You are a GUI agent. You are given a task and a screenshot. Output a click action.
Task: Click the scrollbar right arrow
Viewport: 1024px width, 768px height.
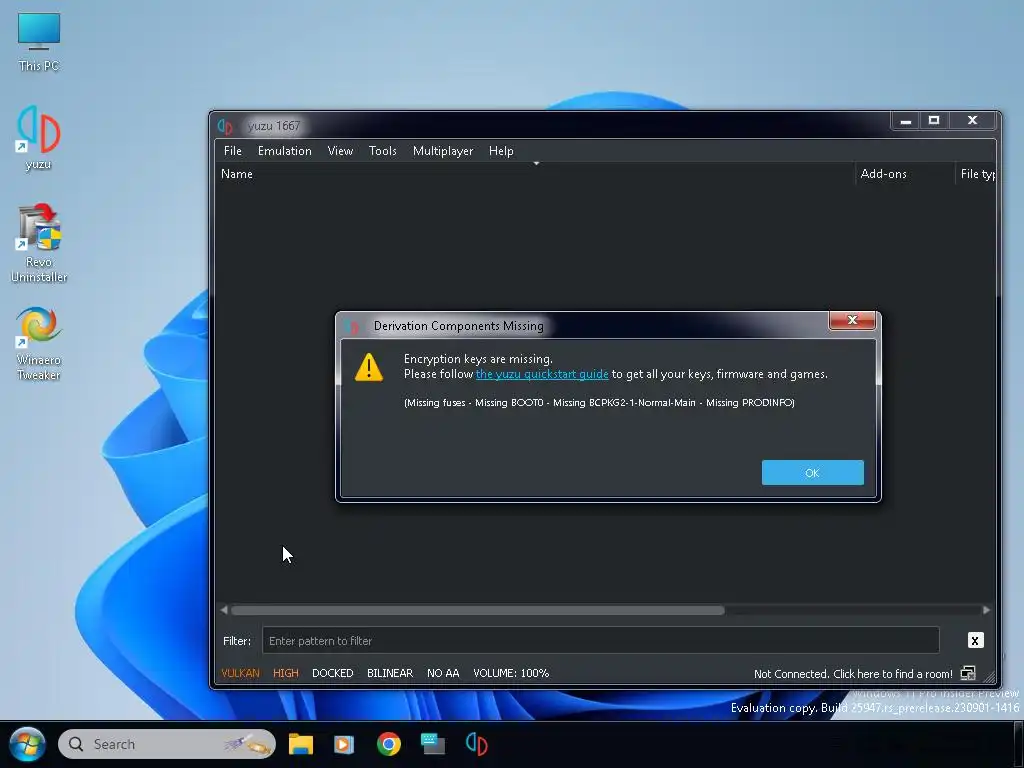pos(986,610)
